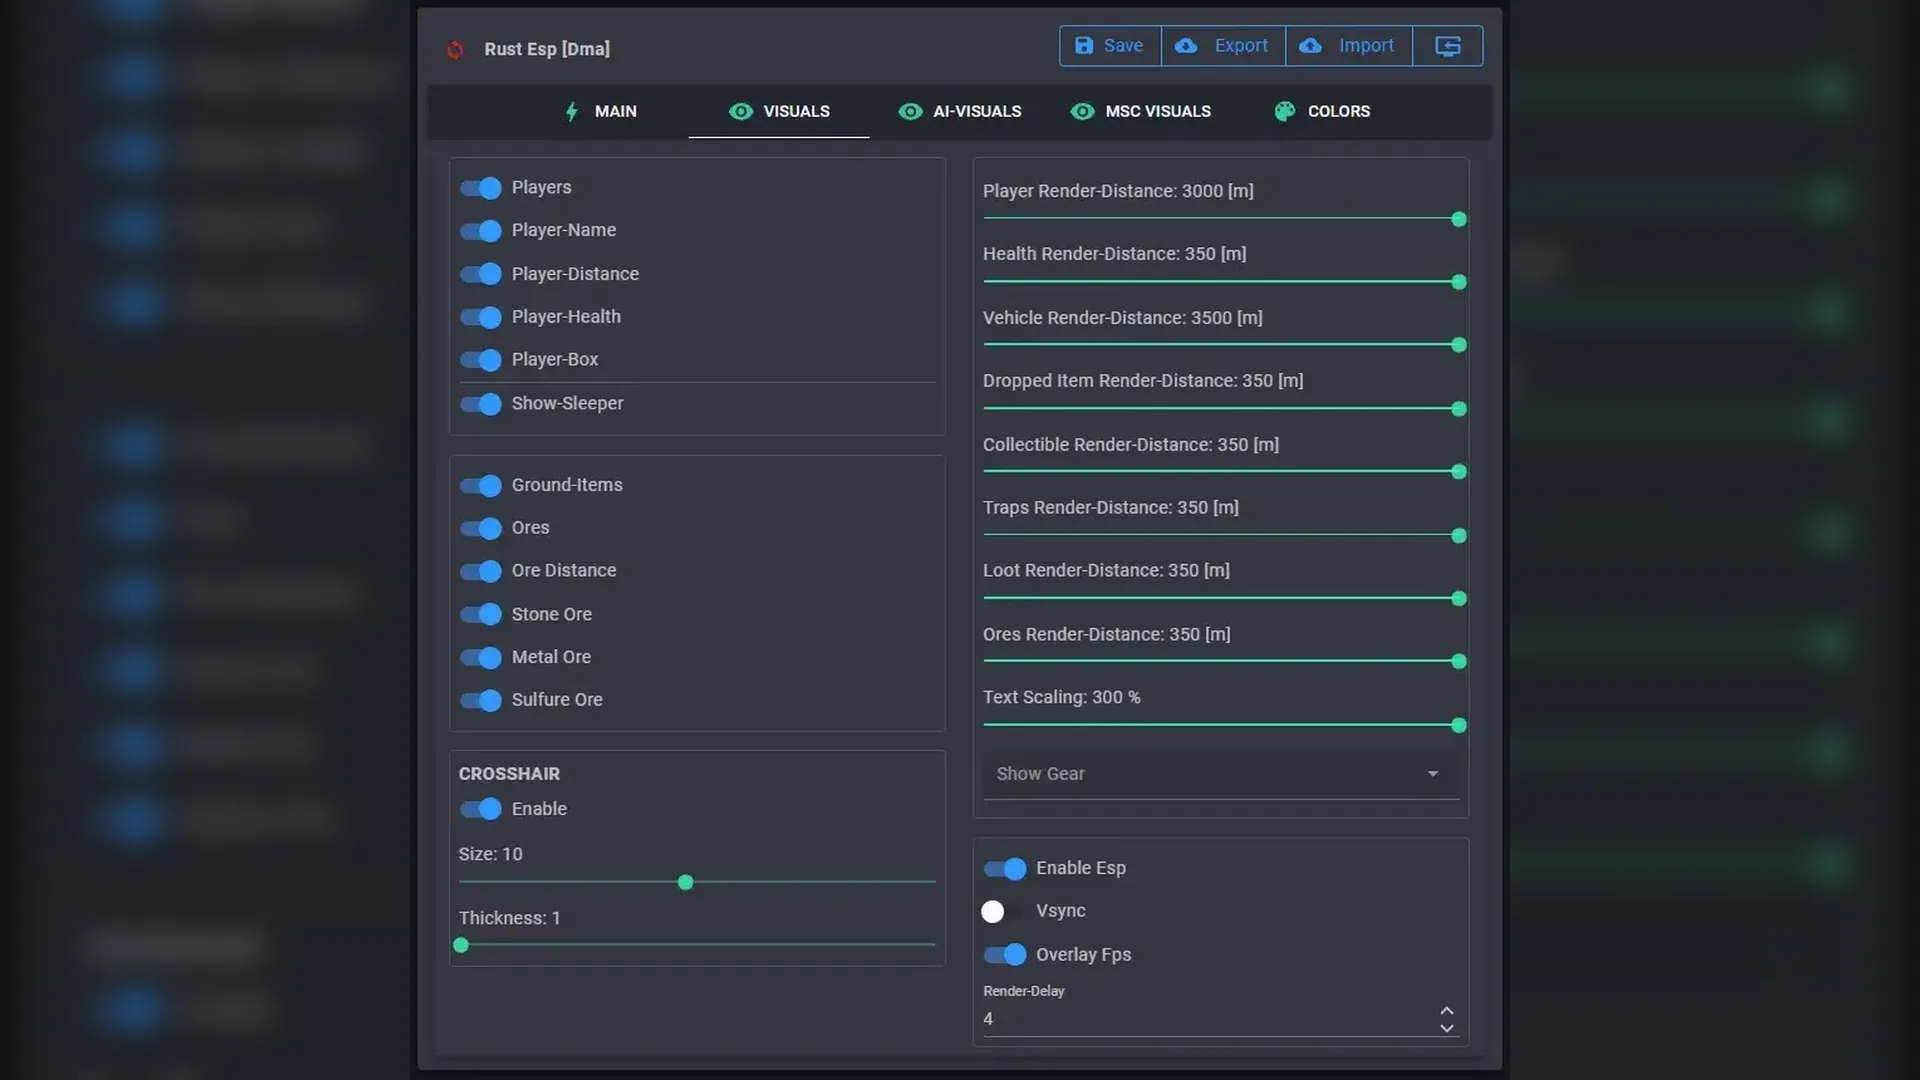Viewport: 1920px width, 1080px height.
Task: Click the red Rust logo icon
Action: (x=455, y=50)
